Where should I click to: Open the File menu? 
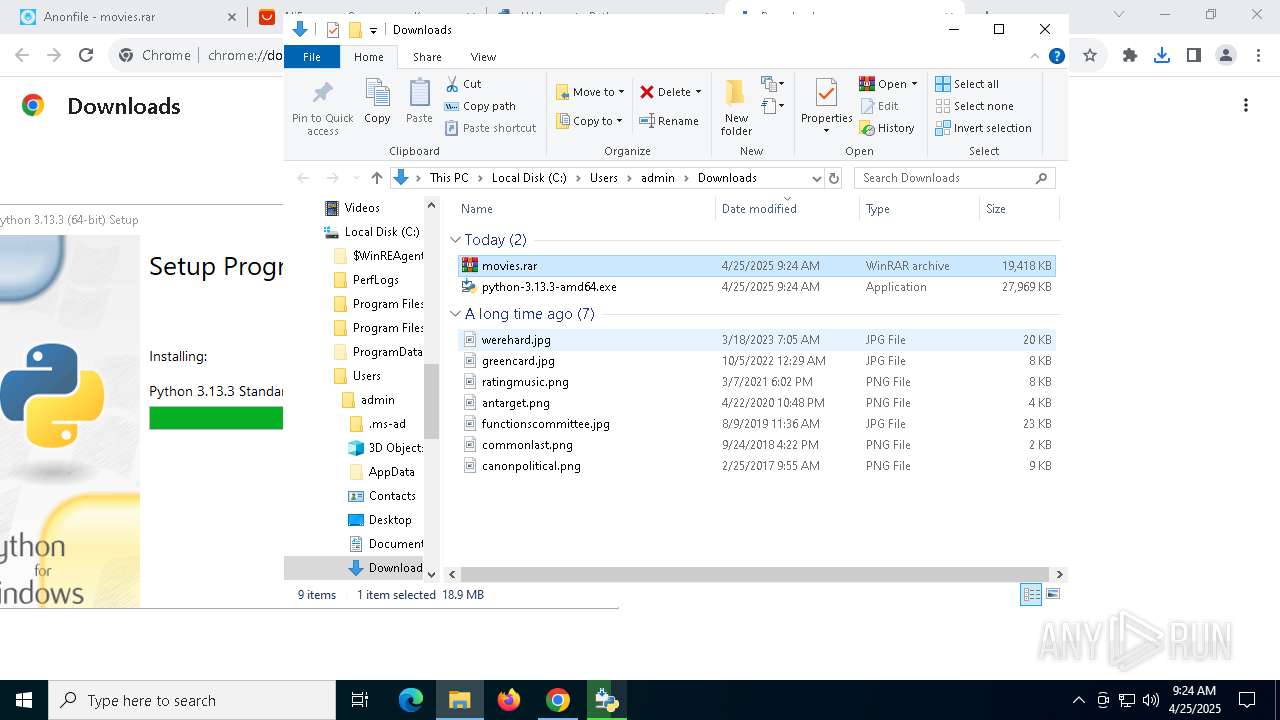312,57
